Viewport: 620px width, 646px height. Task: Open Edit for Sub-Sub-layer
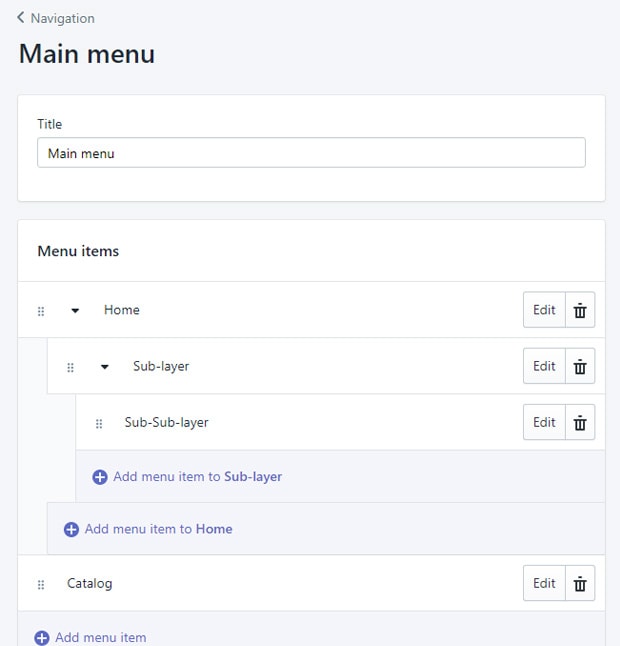tap(544, 422)
